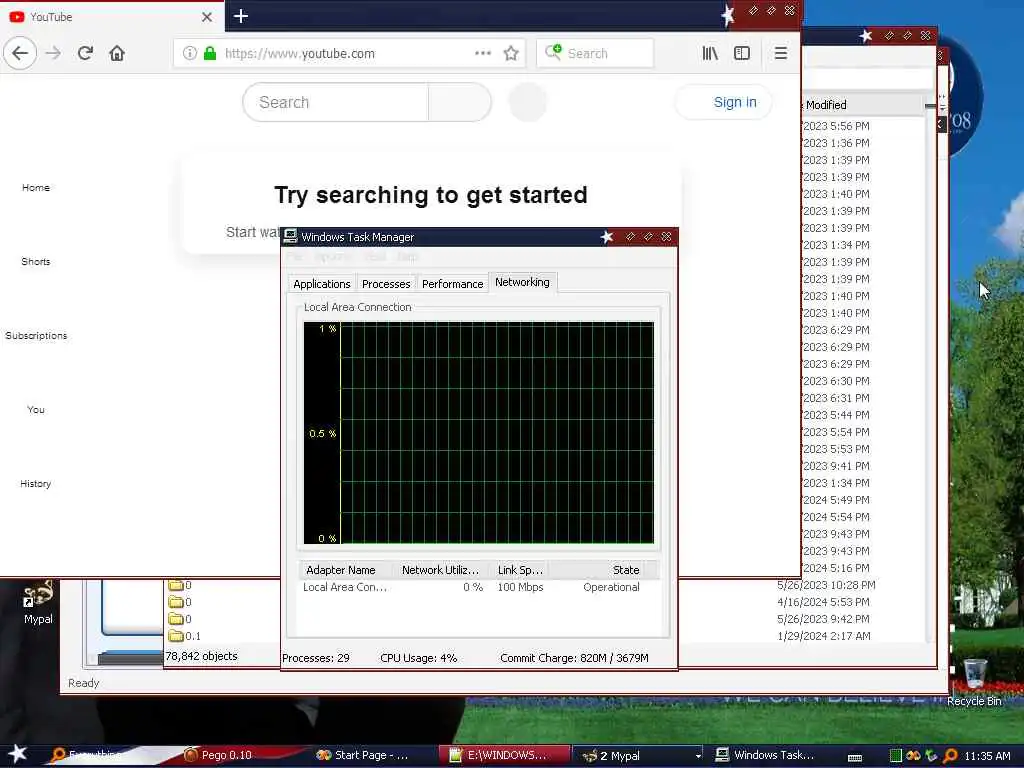The height and width of the screenshot is (768, 1024).
Task: Click the search engine magnifier icon
Action: (553, 52)
